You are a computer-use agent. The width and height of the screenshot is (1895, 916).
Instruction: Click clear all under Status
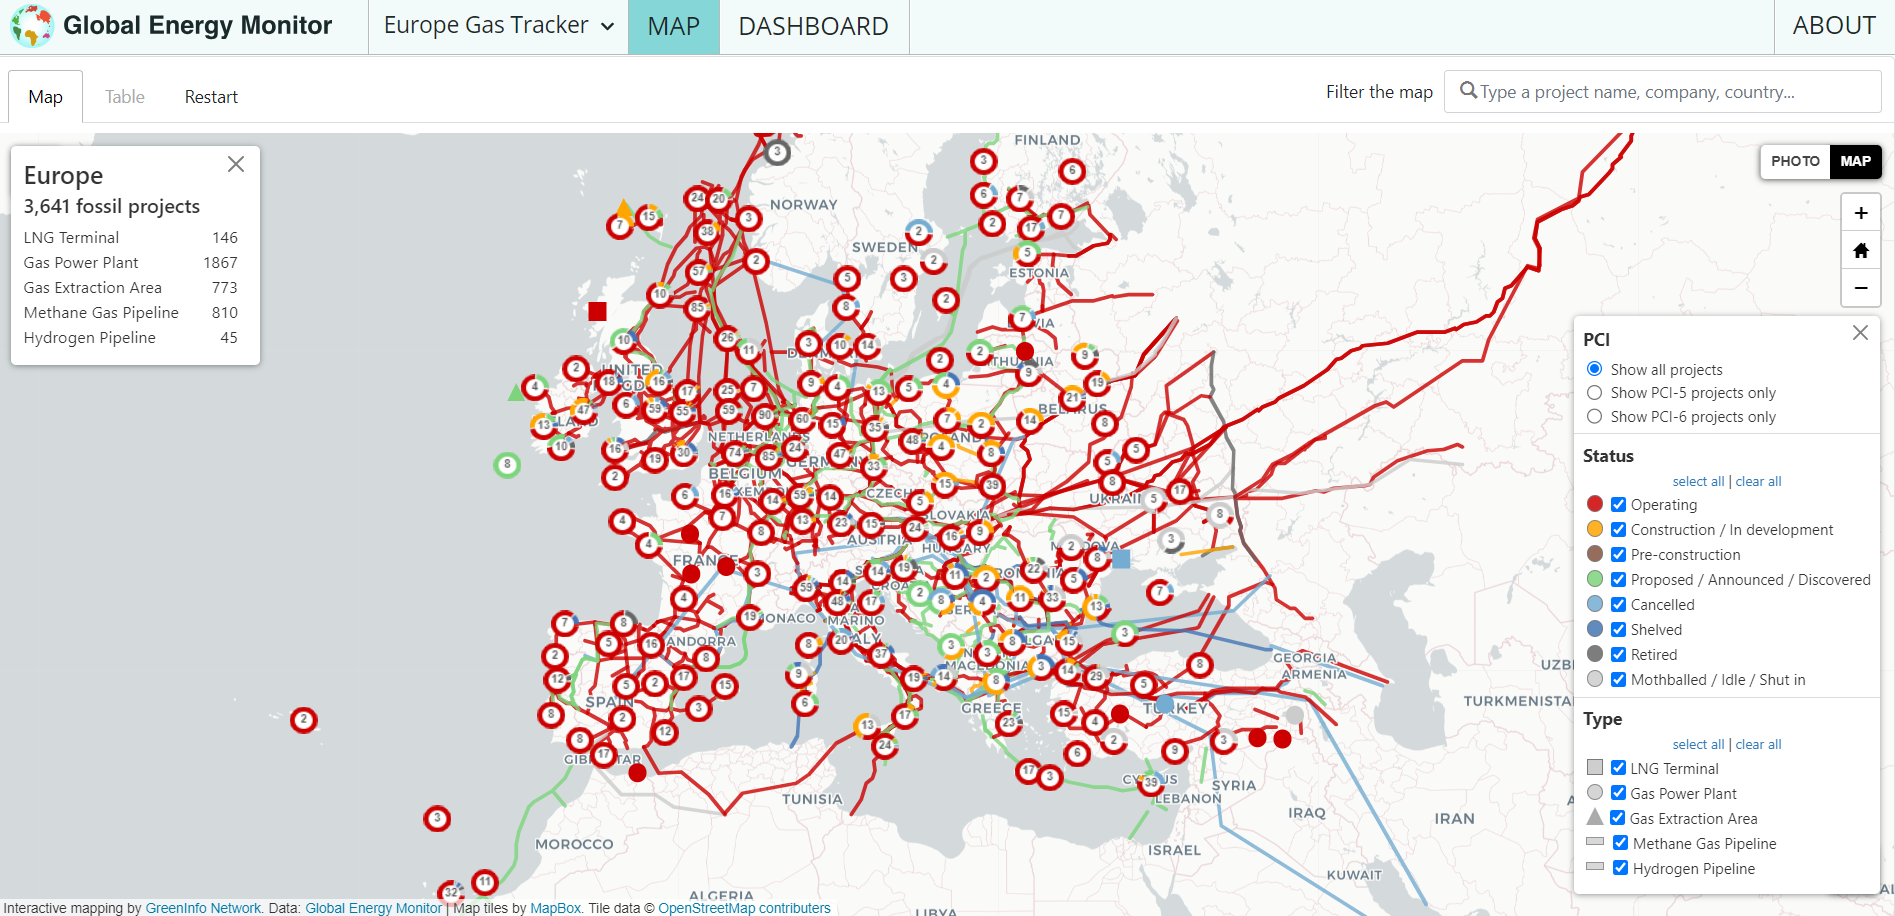1758,481
